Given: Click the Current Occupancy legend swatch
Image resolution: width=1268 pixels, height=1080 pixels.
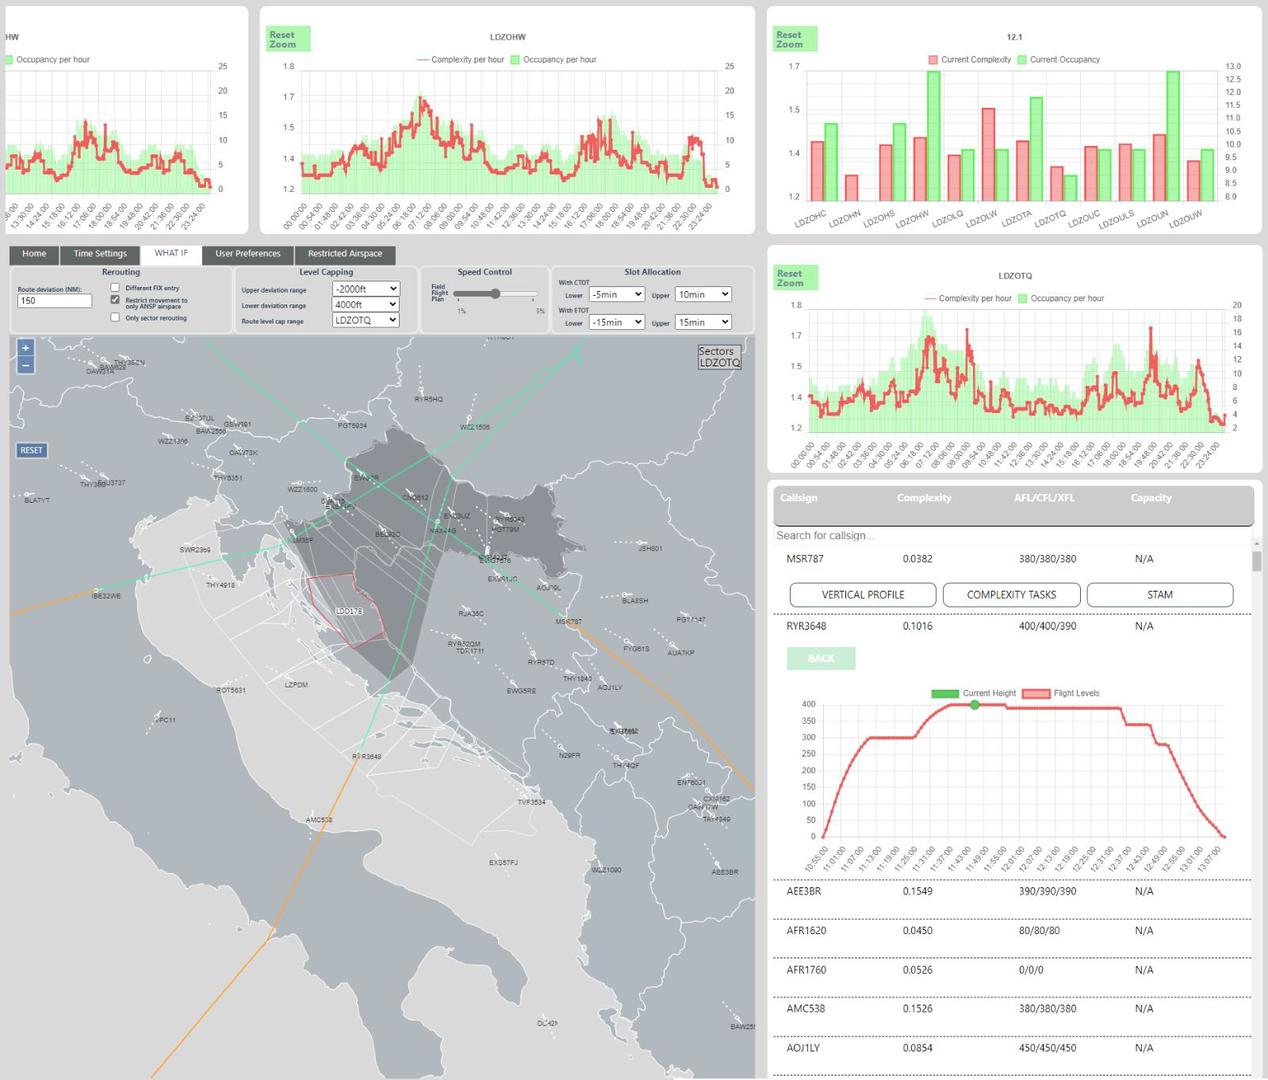Looking at the screenshot, I should point(1022,60).
